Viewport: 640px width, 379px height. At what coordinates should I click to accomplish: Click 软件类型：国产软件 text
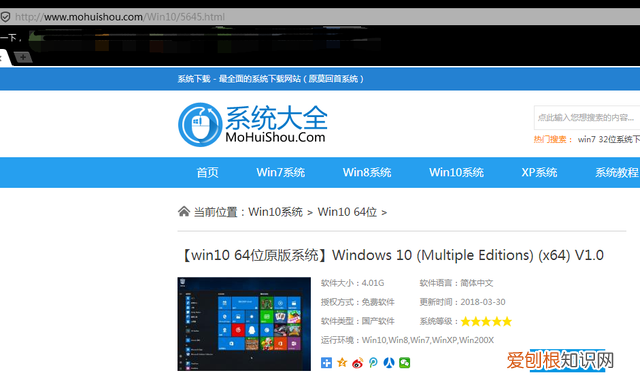[358, 321]
